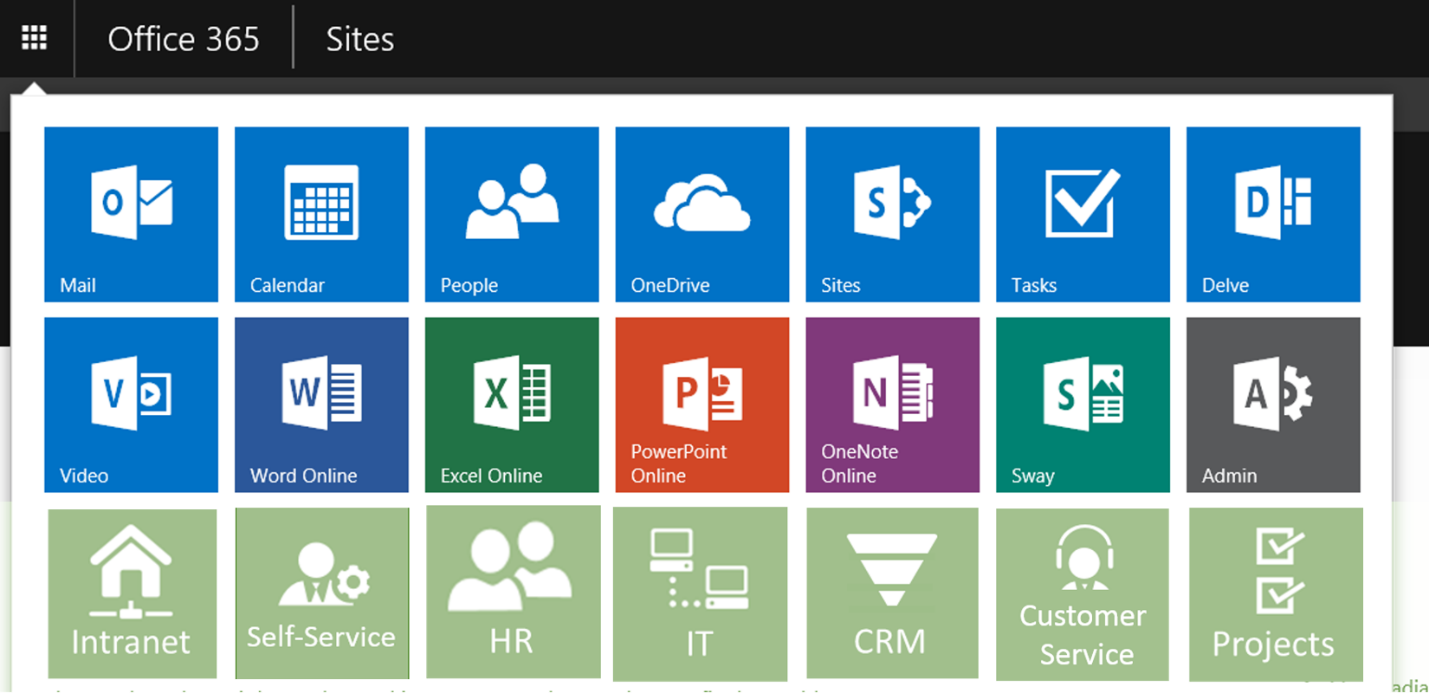1429x693 pixels.
Task: Select the Self-Service tile
Action: coord(322,594)
